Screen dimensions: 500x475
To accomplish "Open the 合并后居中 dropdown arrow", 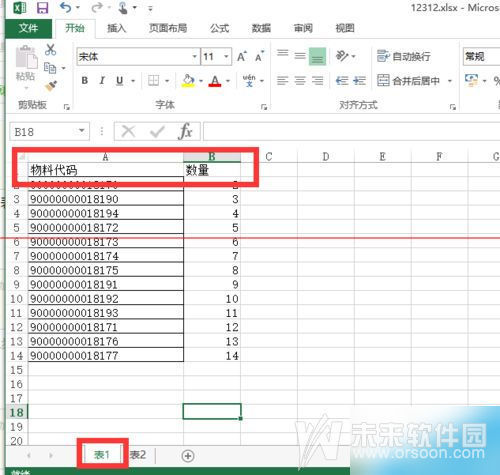I will (450, 81).
